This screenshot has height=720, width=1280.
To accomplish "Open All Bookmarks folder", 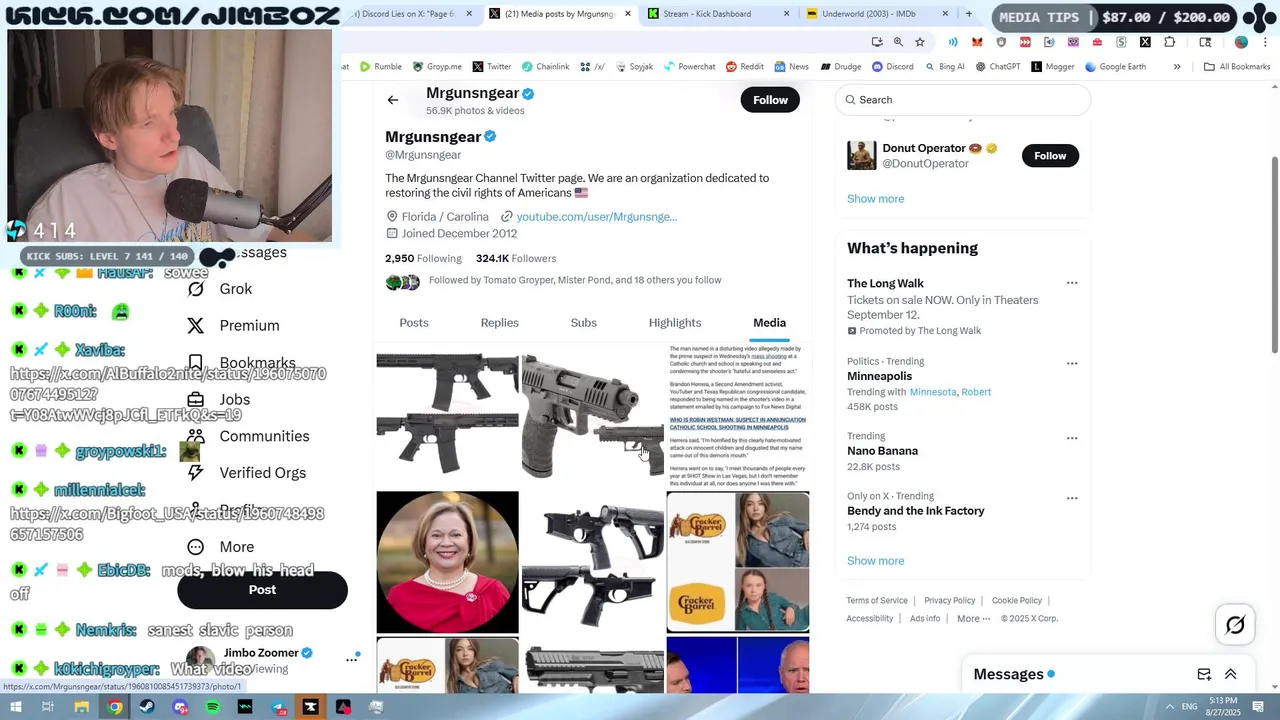I will (1237, 67).
